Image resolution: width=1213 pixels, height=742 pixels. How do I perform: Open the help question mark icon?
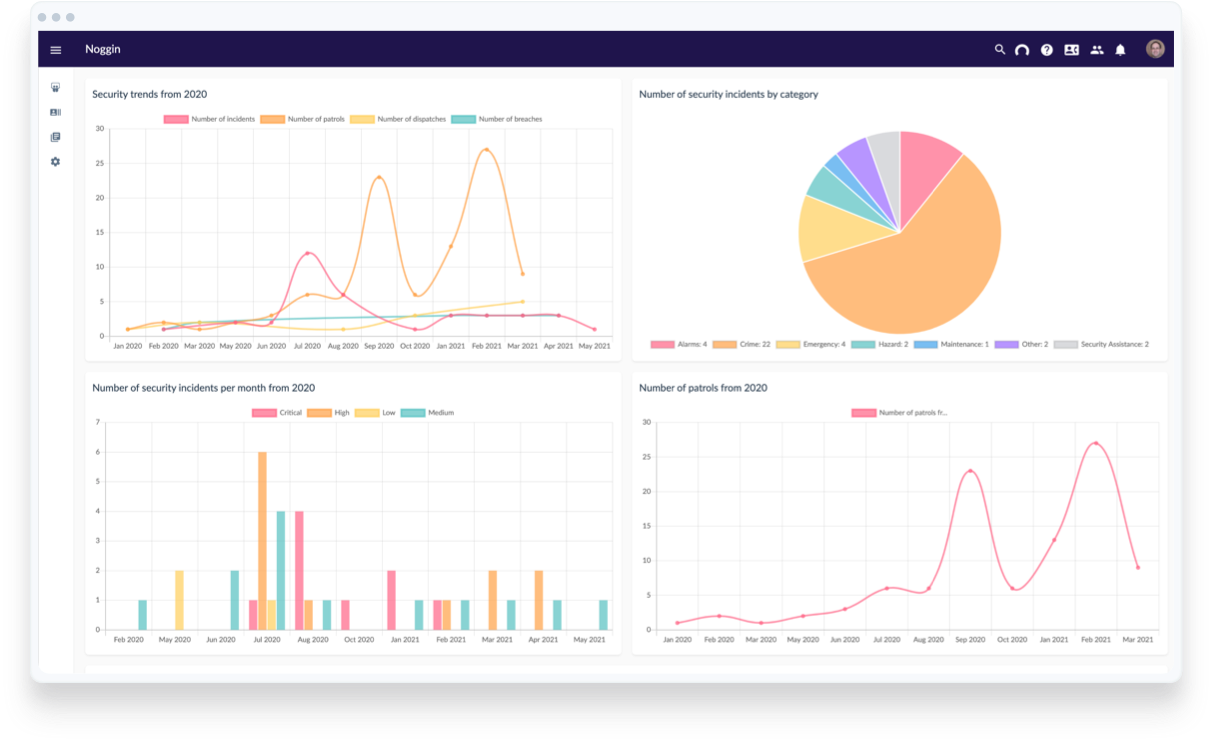point(1046,50)
